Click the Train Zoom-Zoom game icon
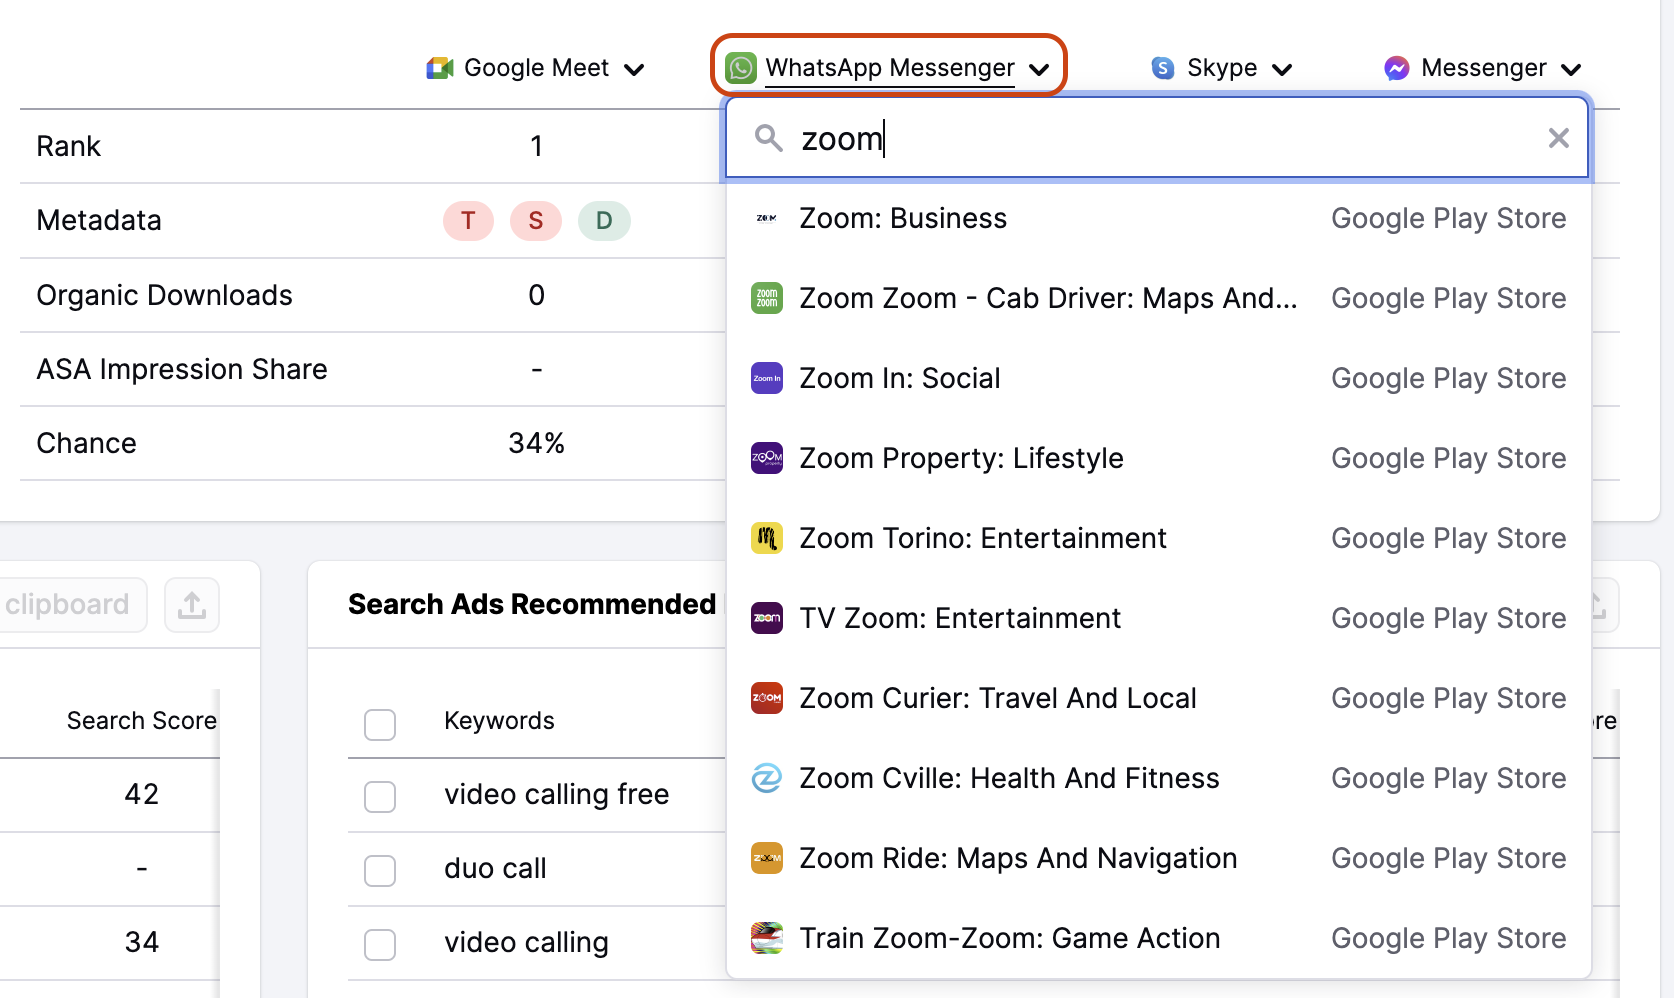1674x998 pixels. point(766,938)
